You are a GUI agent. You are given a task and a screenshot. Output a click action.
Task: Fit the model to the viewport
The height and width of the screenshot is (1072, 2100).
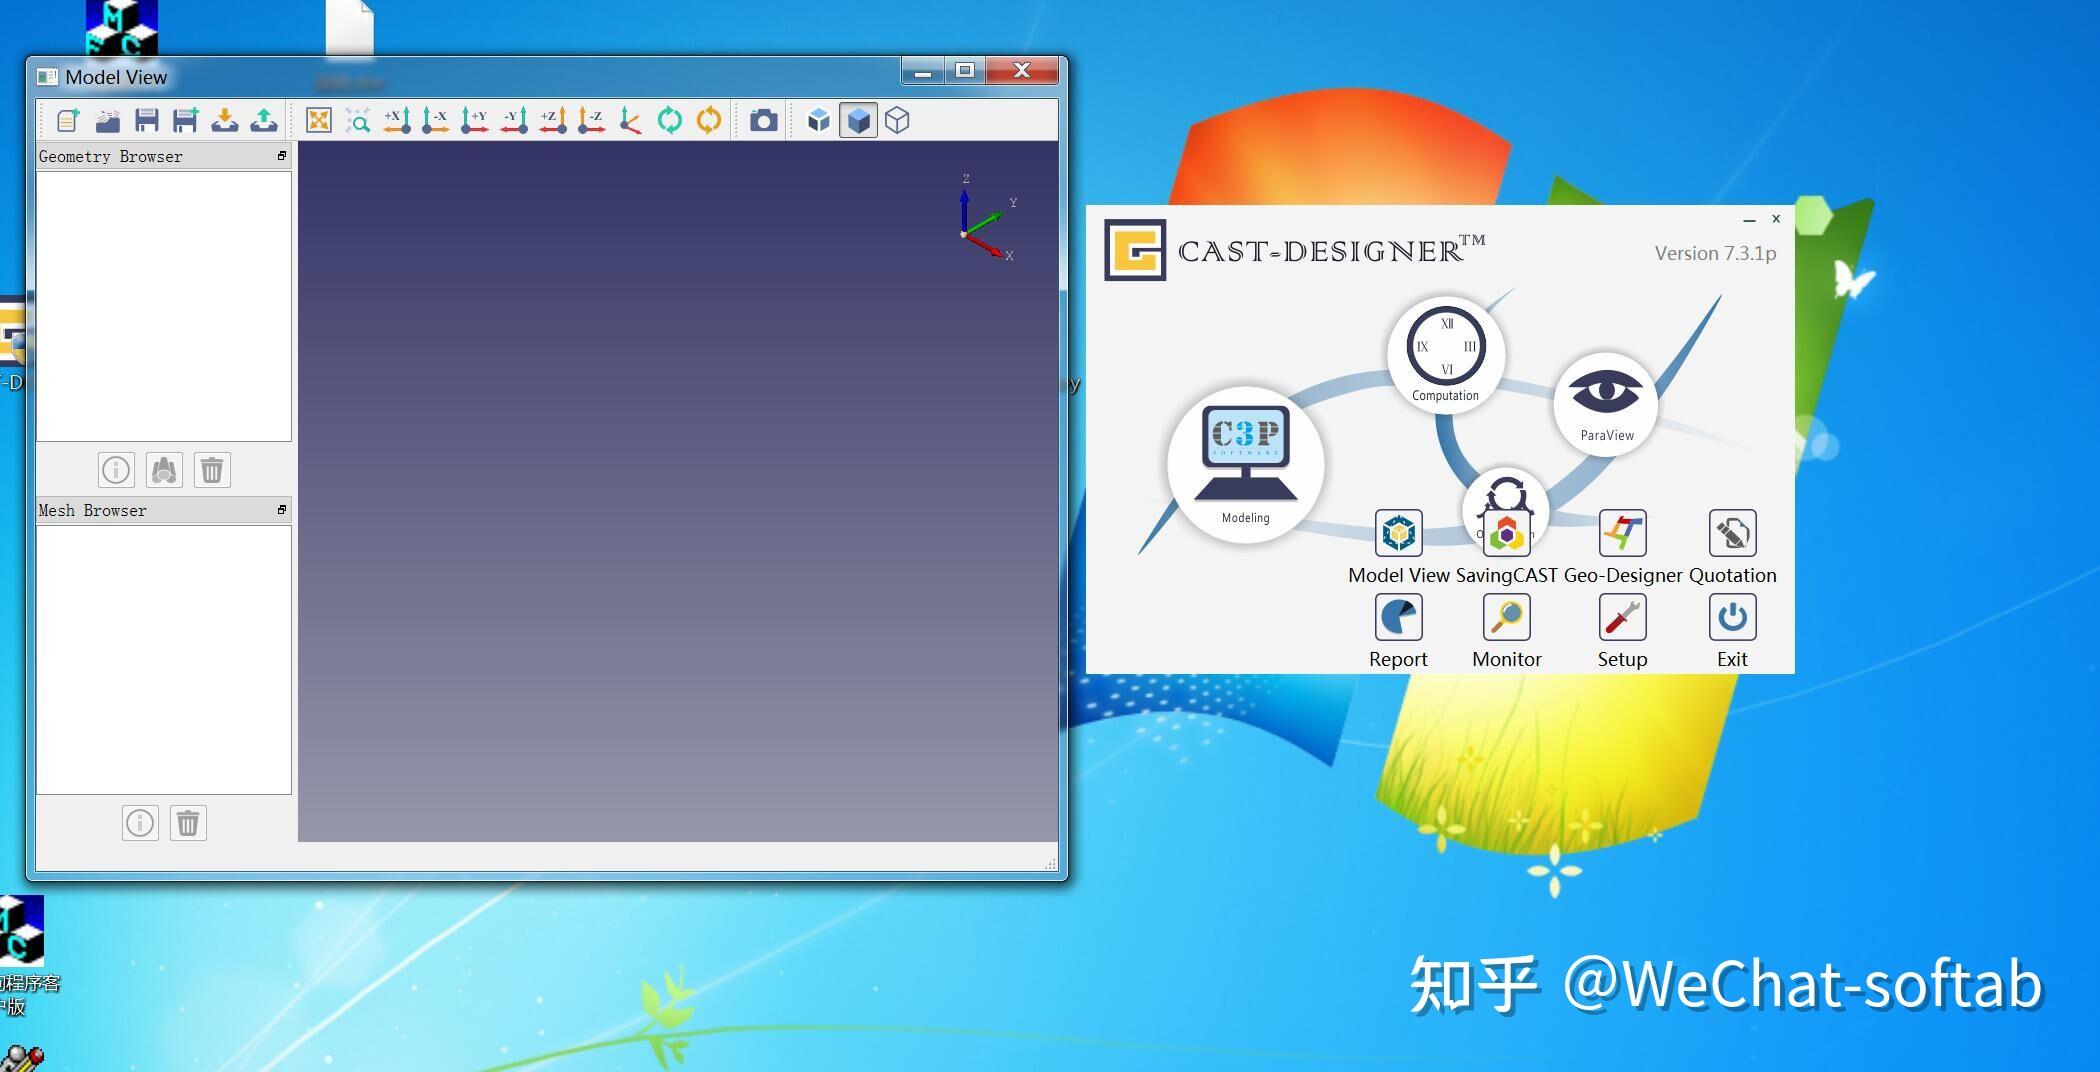point(318,119)
